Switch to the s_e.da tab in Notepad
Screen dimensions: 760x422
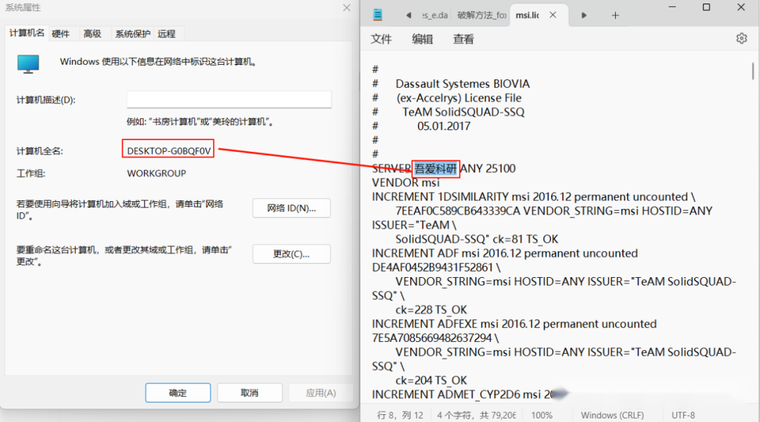coord(435,16)
